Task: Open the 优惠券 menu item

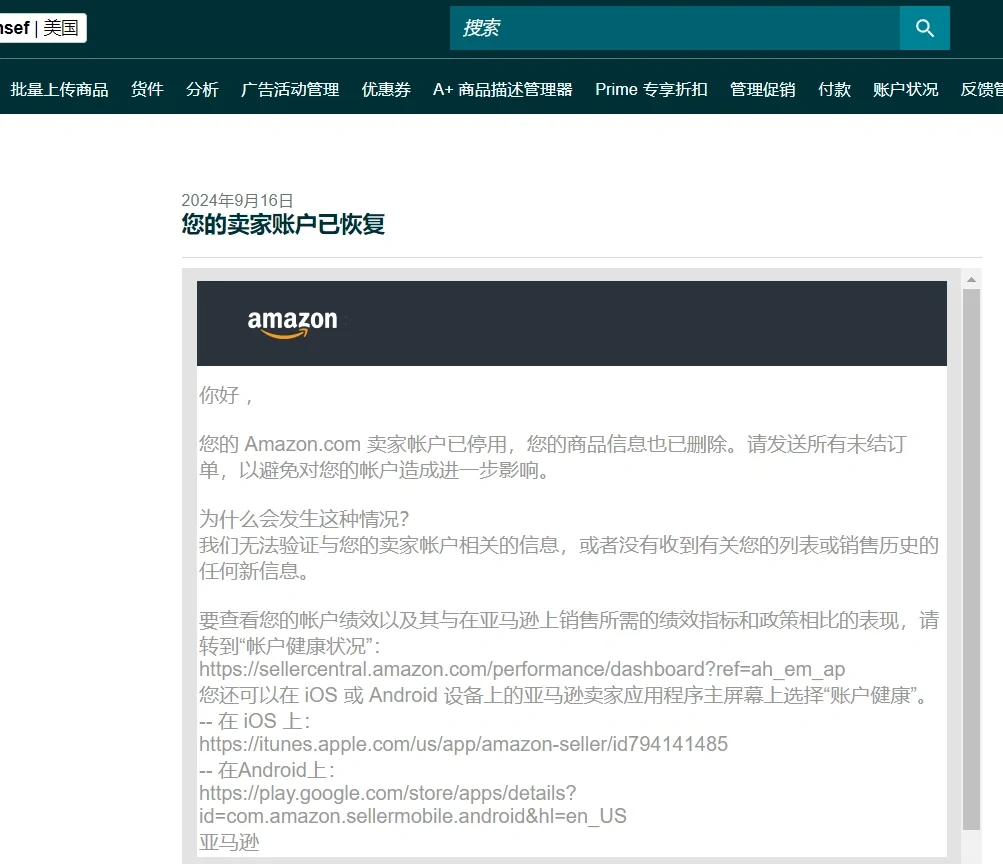Action: pyautogui.click(x=386, y=90)
